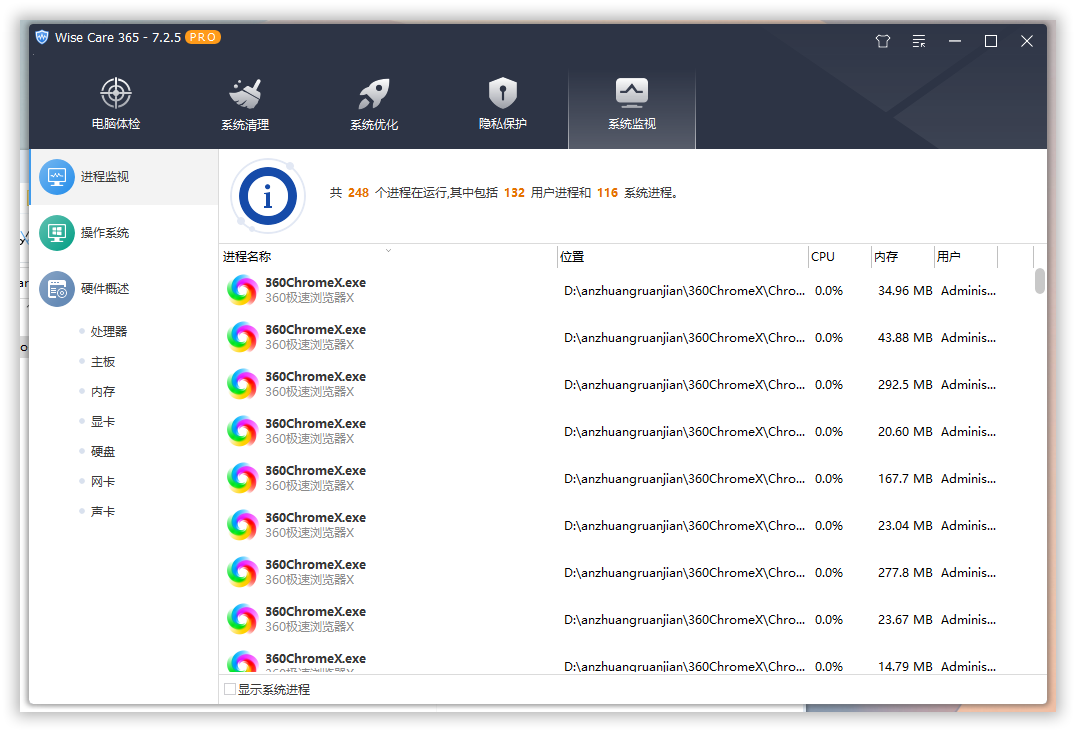
Task: Open 操作系统 in the sidebar
Action: point(124,233)
